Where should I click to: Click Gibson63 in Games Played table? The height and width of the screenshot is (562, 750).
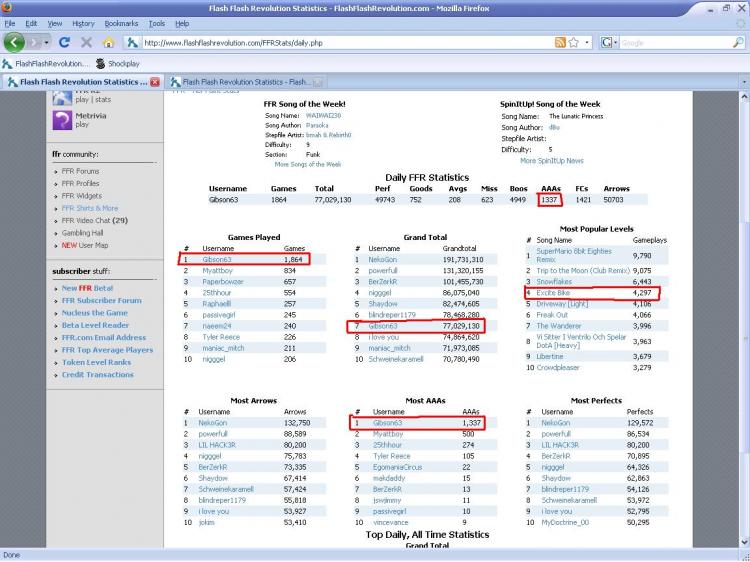(x=217, y=260)
